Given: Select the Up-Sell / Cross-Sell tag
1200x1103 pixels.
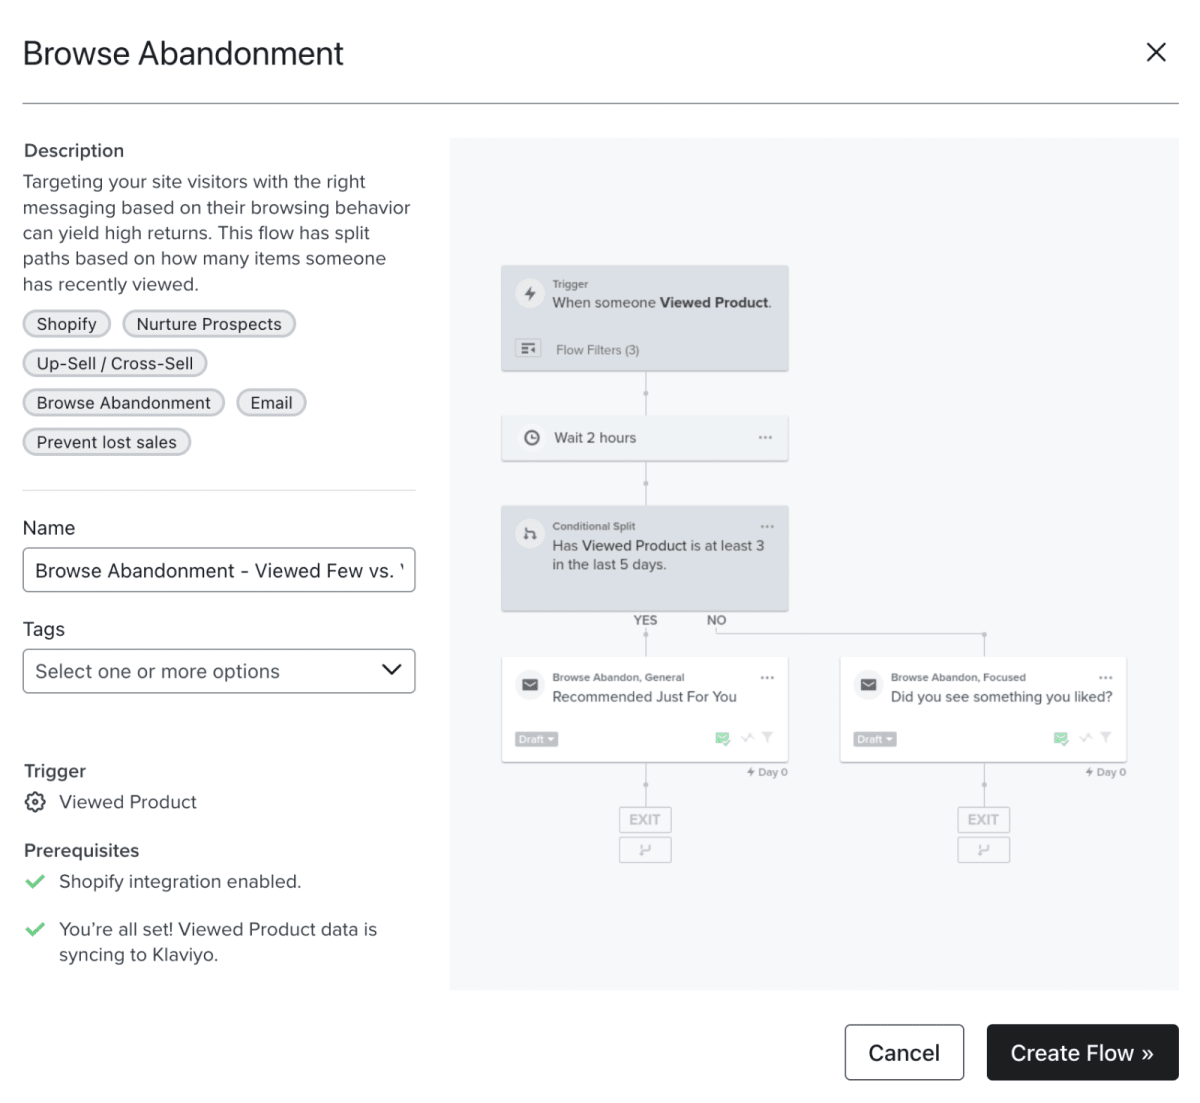Looking at the screenshot, I should [115, 363].
